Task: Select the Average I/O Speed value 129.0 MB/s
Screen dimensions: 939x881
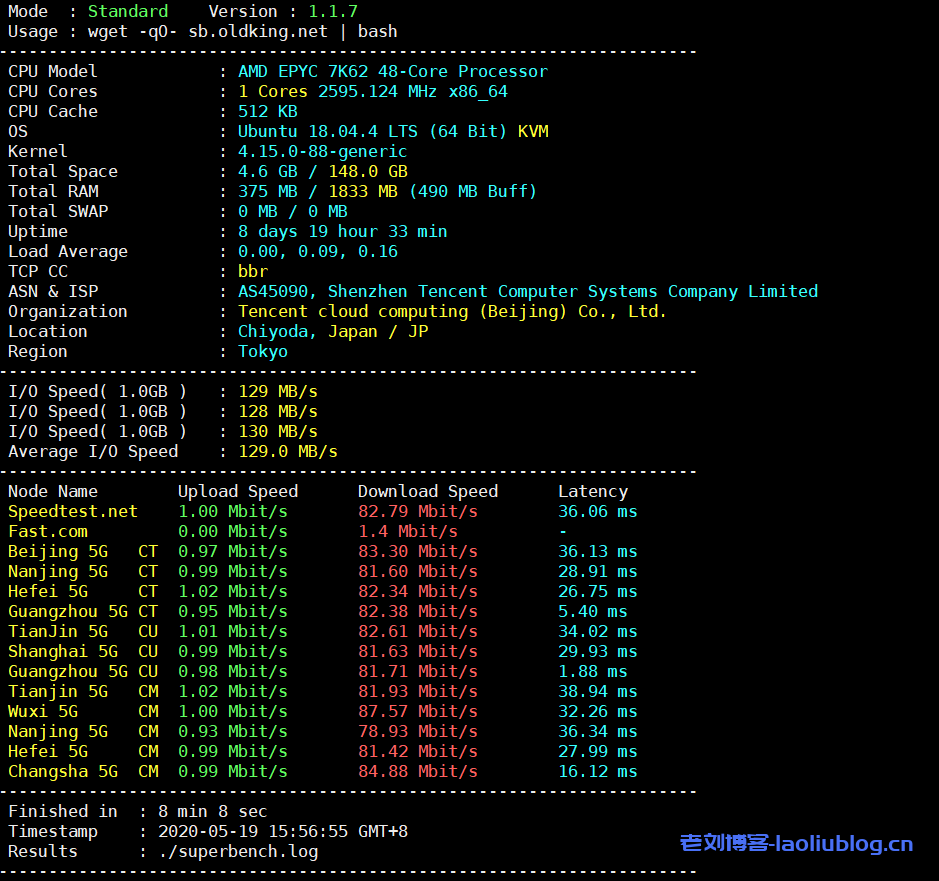Action: 287,451
